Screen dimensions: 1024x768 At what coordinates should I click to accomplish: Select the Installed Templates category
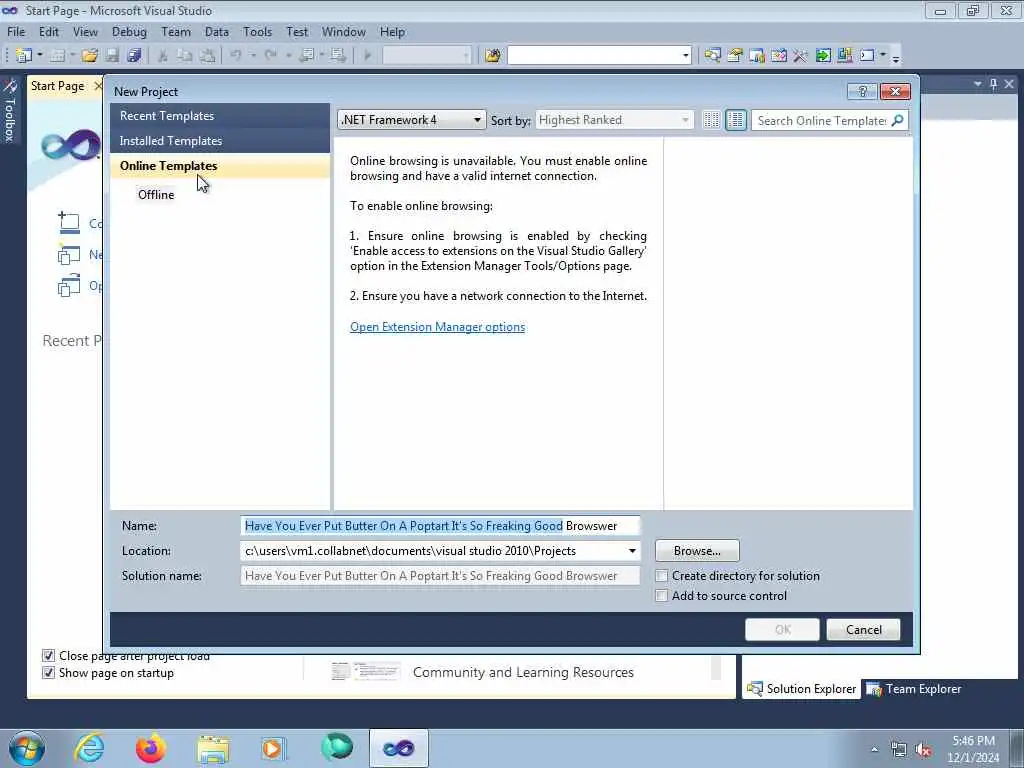(x=220, y=140)
